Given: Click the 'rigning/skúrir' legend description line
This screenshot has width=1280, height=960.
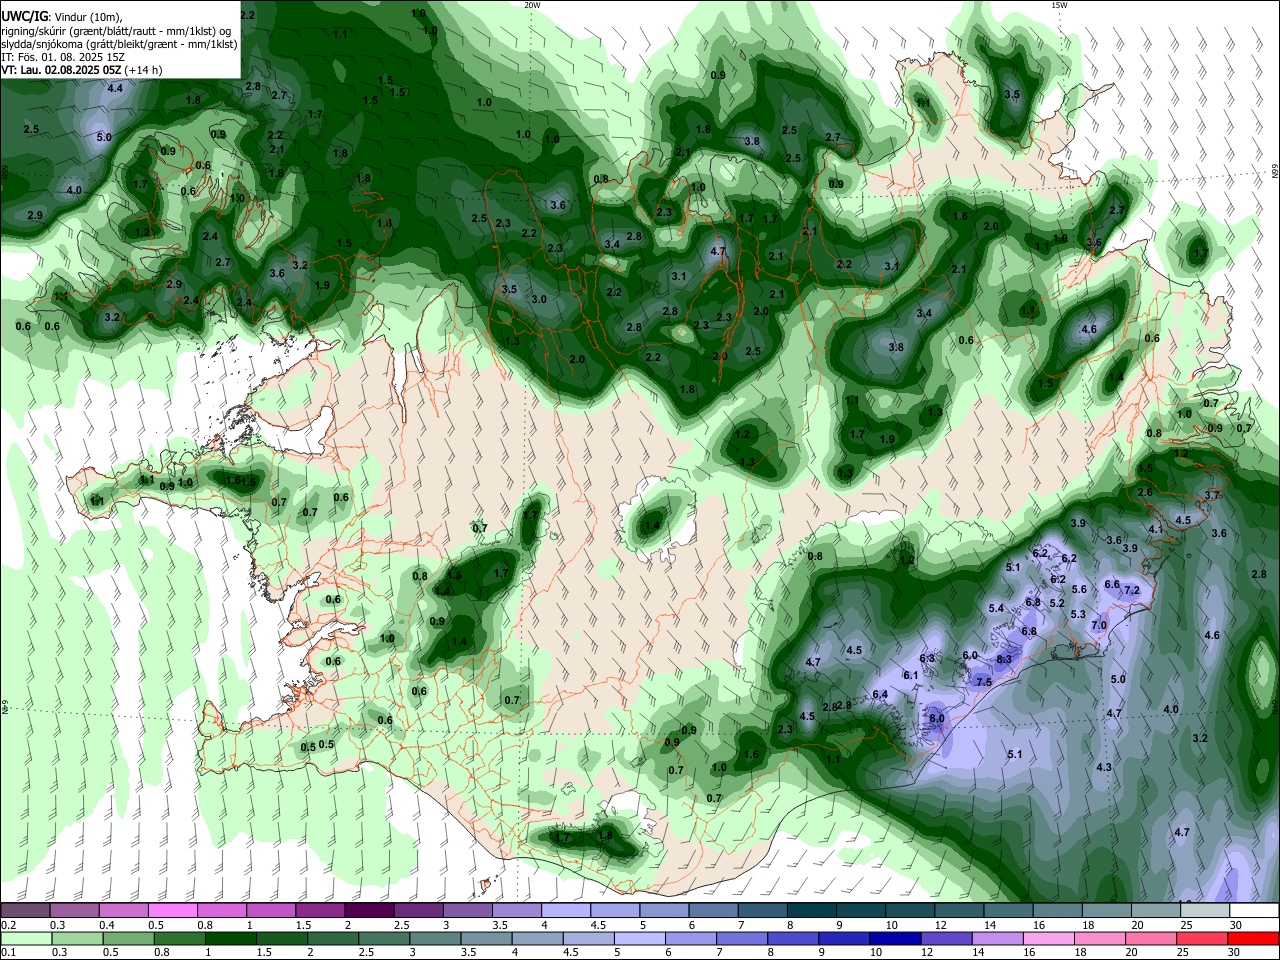Looking at the screenshot, I should (x=116, y=30).
